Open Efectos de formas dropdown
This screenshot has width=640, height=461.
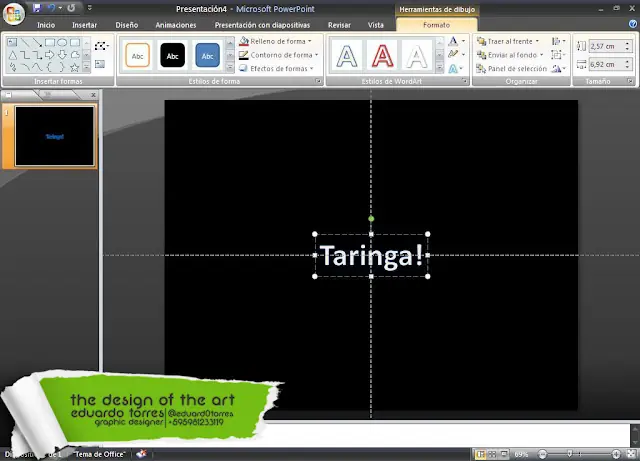[276, 69]
